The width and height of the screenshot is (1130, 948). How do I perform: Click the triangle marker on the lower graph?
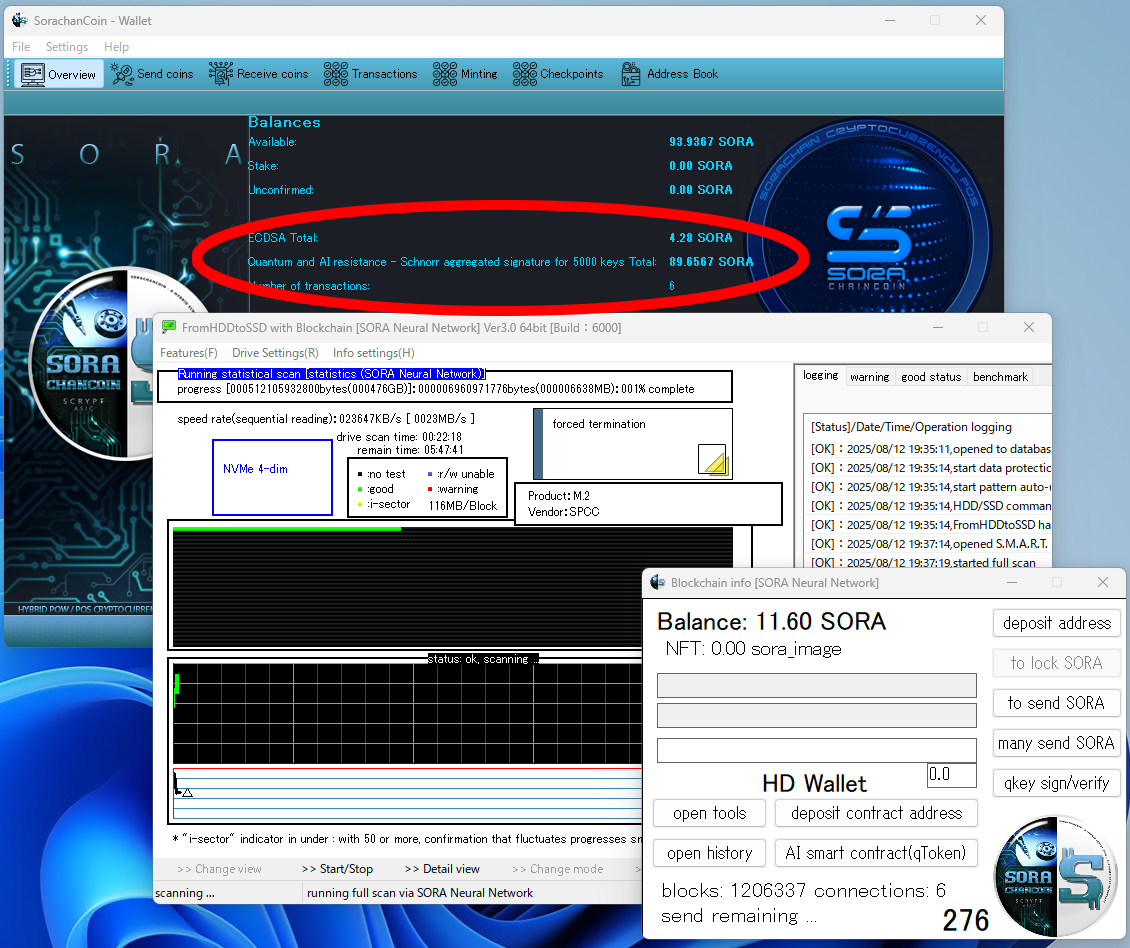[187, 792]
